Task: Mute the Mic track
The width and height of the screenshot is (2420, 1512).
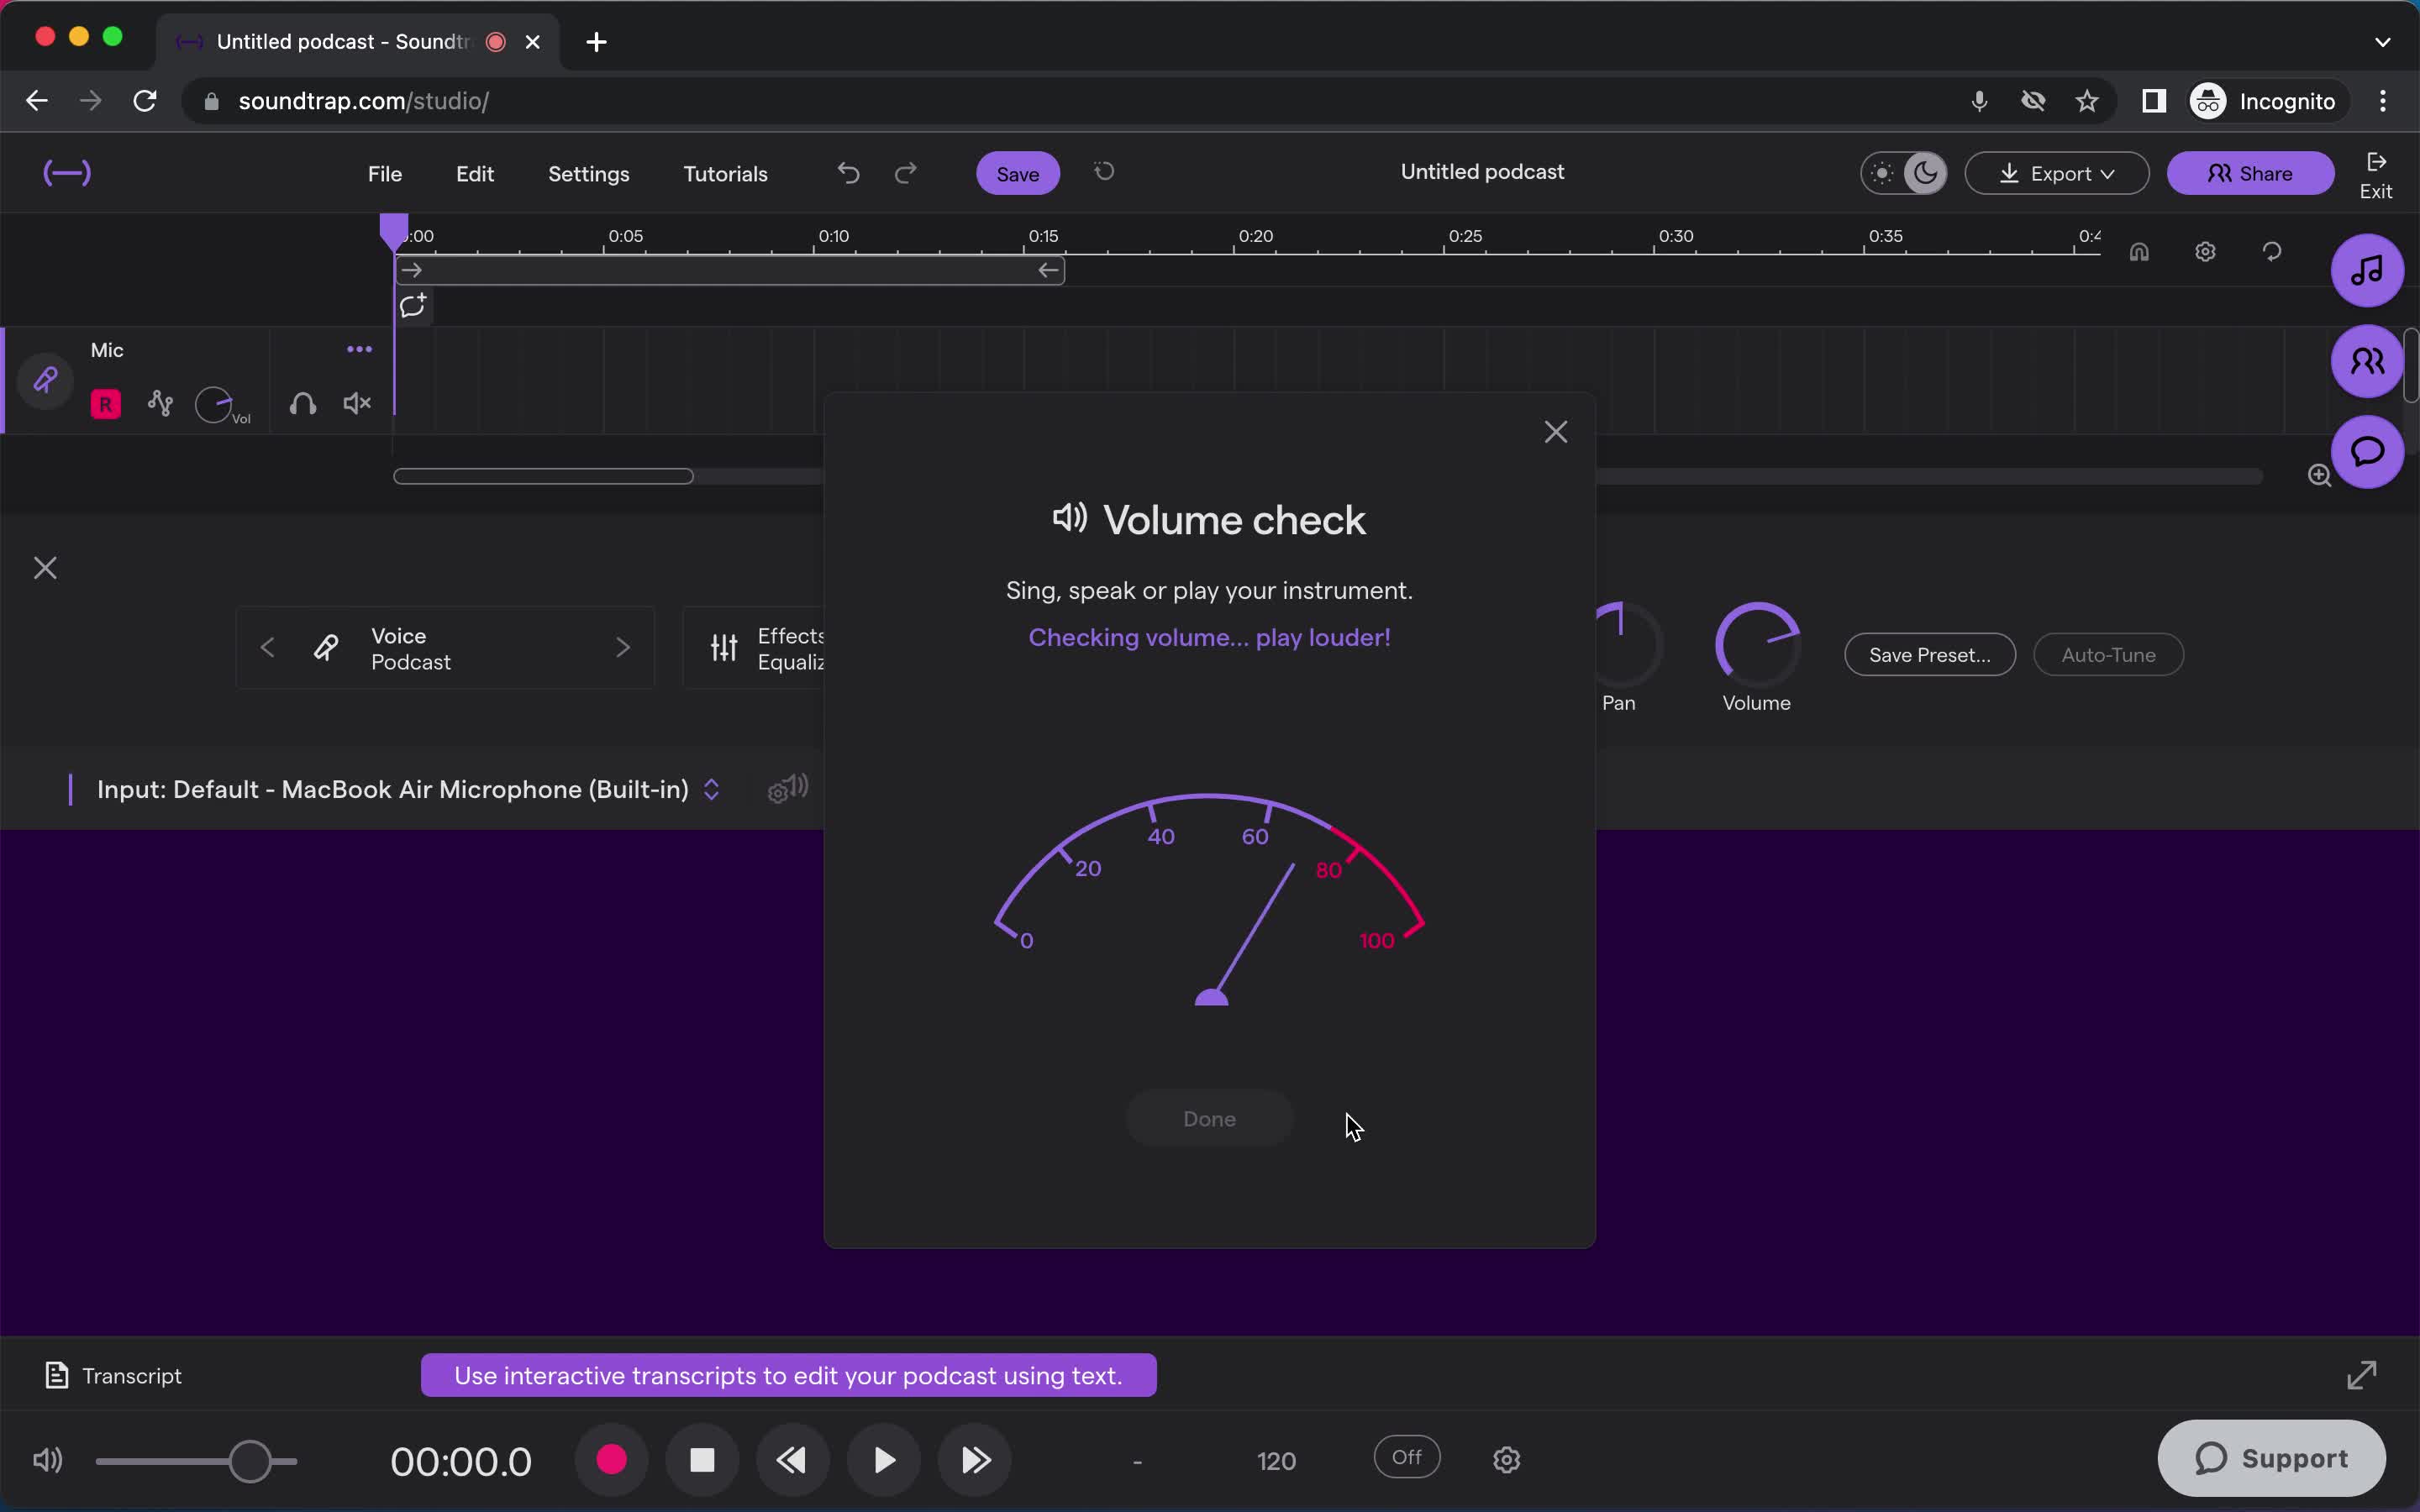Action: click(x=357, y=403)
